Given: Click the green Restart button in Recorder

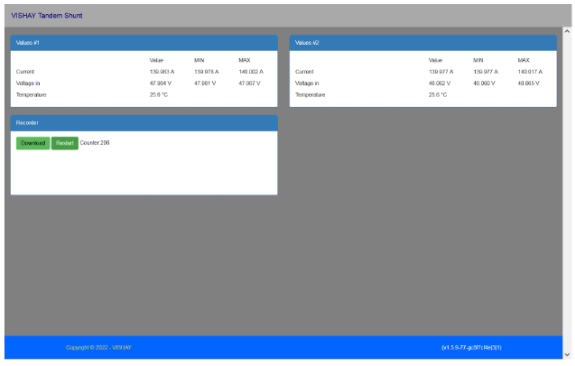Looking at the screenshot, I should point(65,143).
